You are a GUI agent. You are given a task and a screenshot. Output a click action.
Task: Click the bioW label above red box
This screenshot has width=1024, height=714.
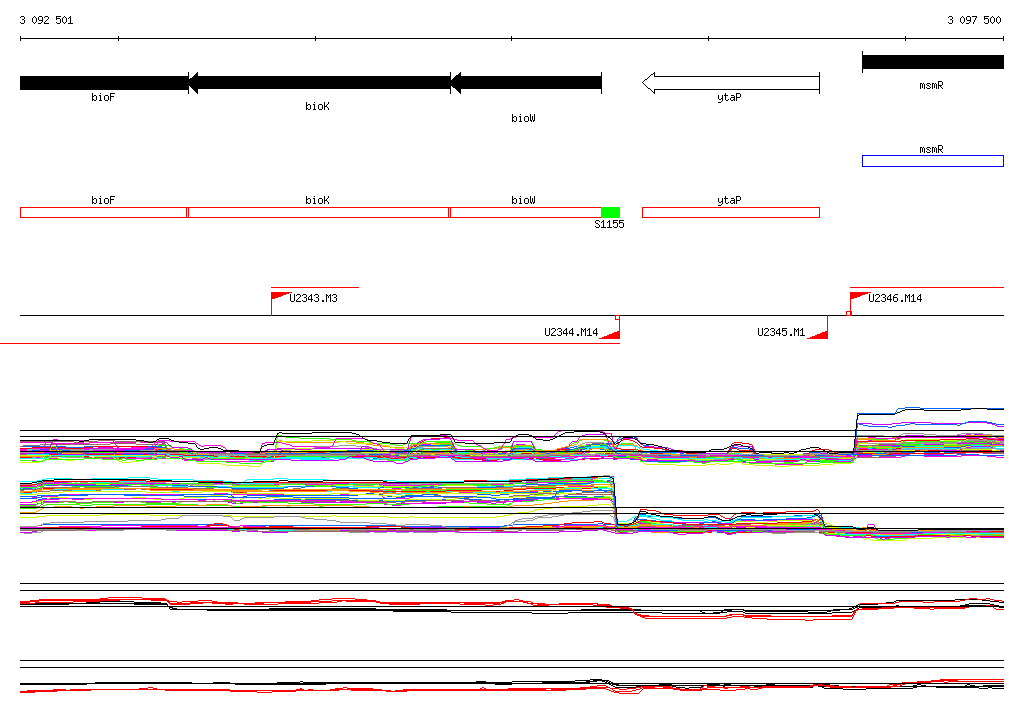523,200
